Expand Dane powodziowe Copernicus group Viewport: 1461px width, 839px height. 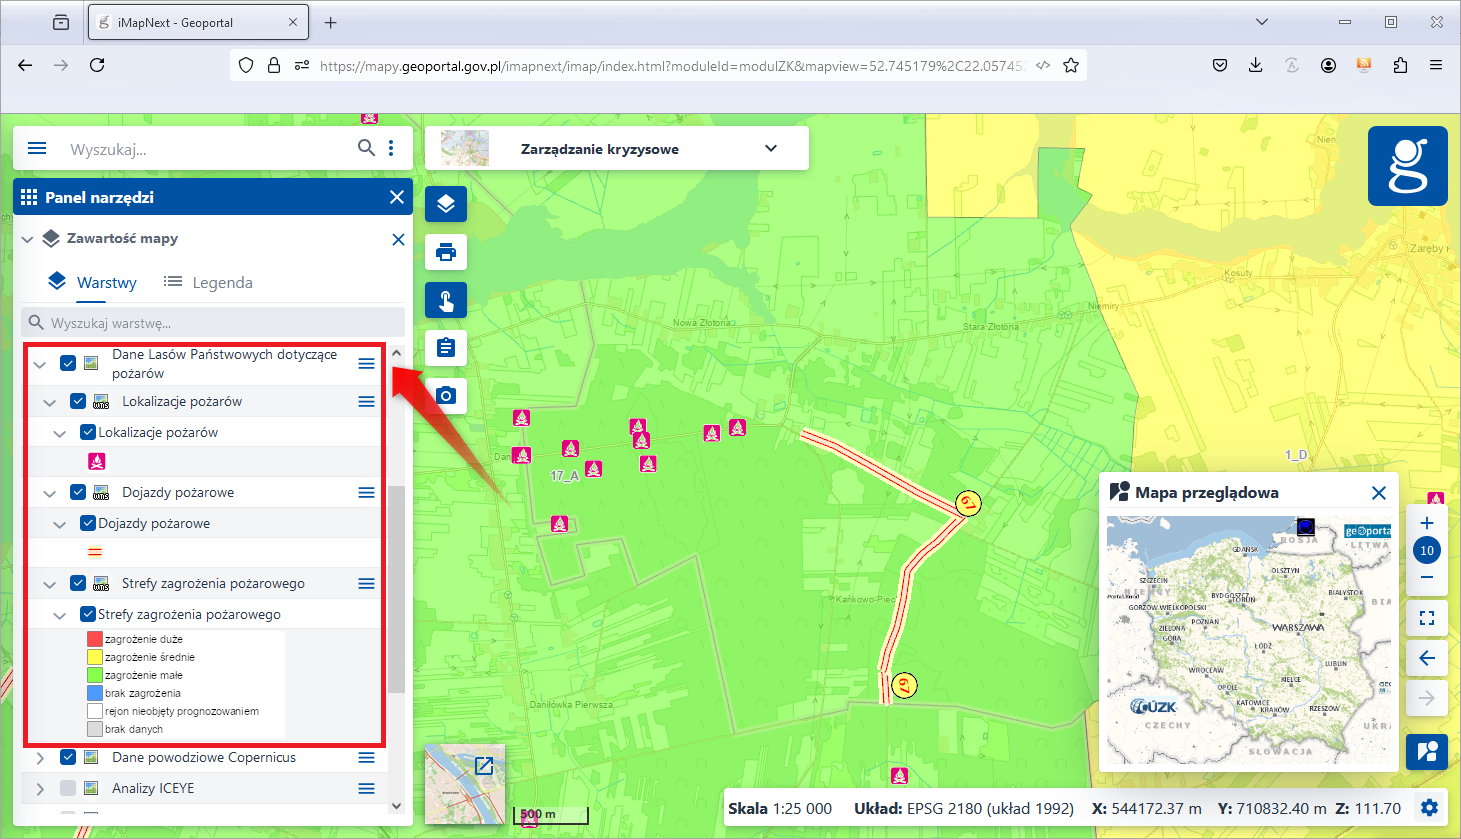pos(40,758)
